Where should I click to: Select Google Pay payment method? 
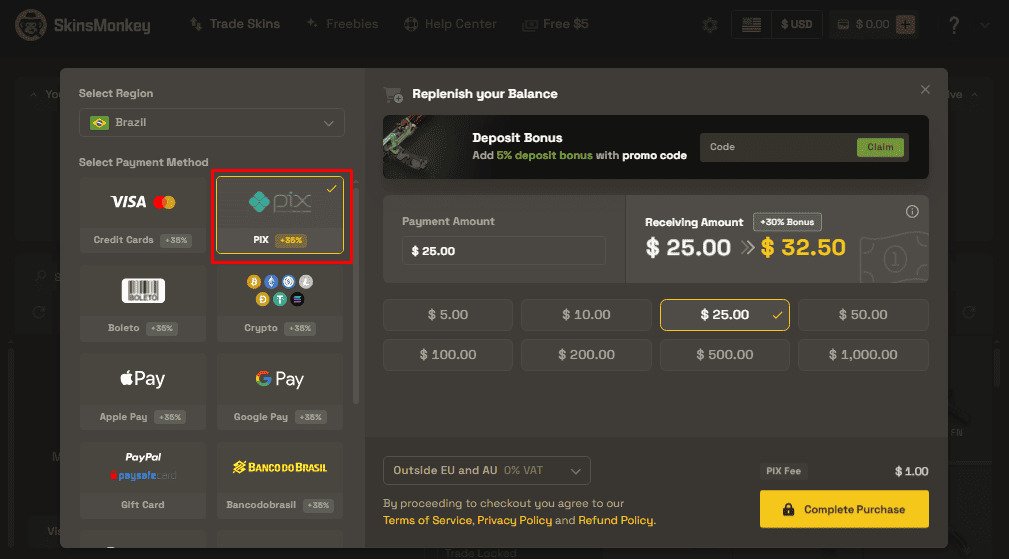[x=279, y=379]
